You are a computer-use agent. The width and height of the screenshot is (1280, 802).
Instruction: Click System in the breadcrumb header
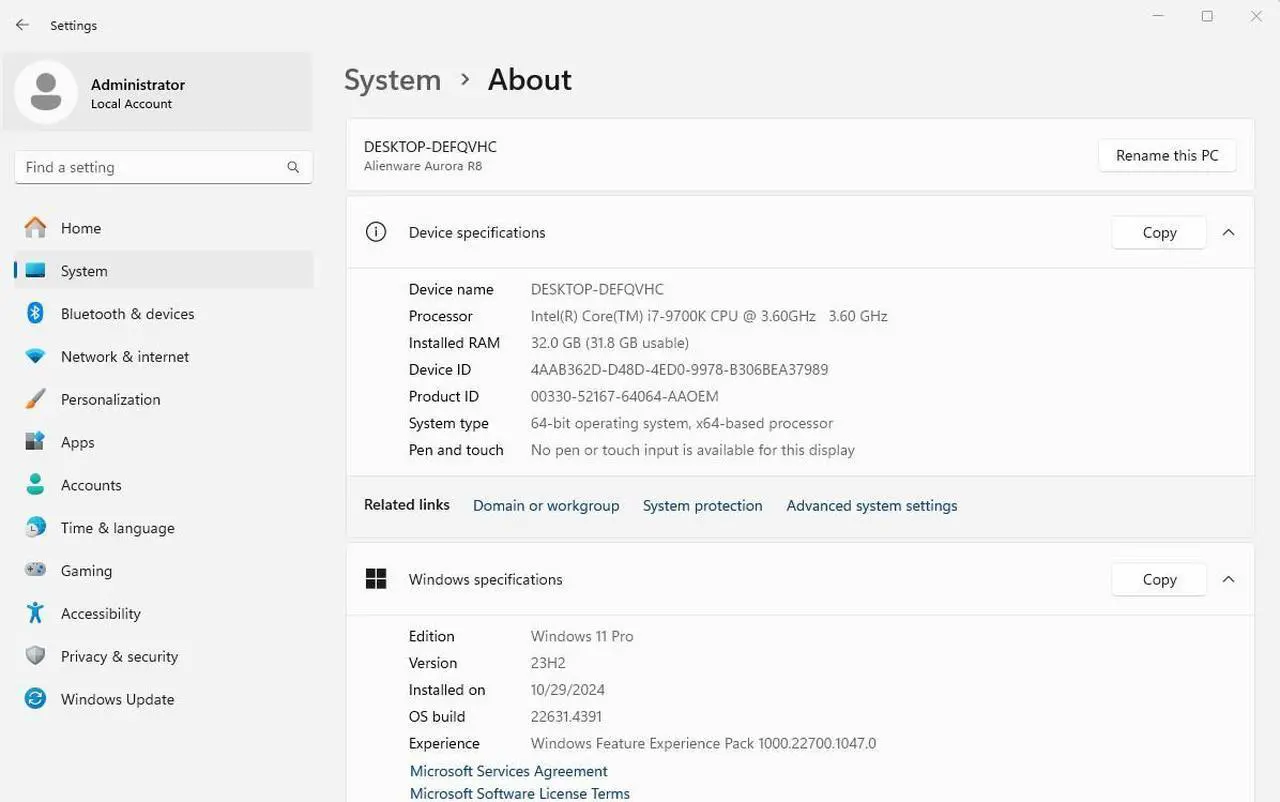point(392,80)
